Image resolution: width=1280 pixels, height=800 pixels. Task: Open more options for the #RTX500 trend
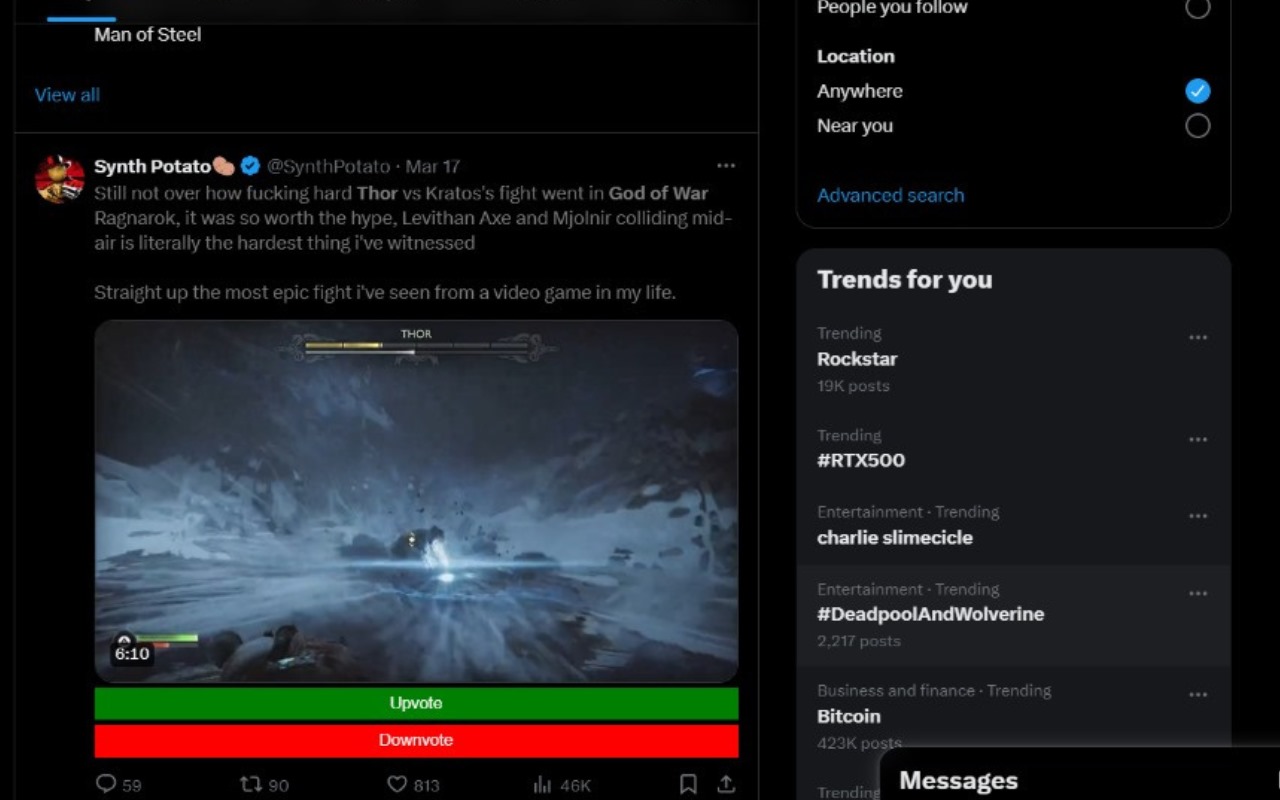(1198, 440)
